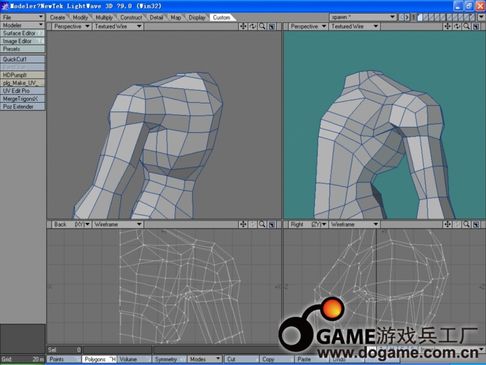This screenshot has height=365, width=486.
Task: Open the Image Editor
Action: 22,41
